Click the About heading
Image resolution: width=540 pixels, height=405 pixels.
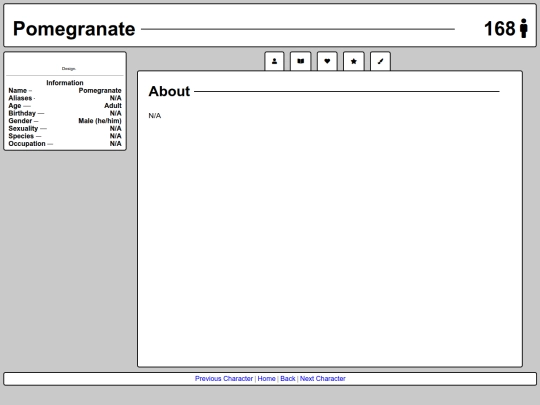[x=169, y=91]
